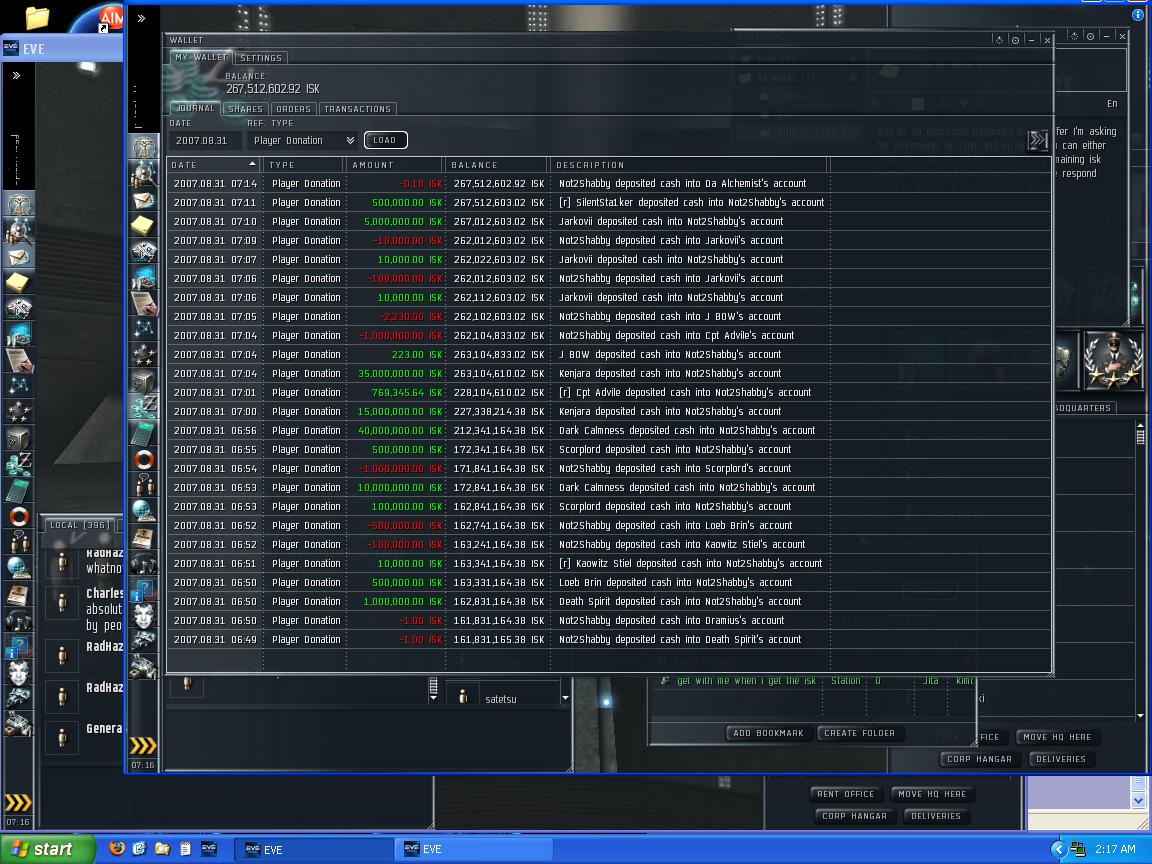Image resolution: width=1152 pixels, height=864 pixels.
Task: Click yellow chevrons above clock in back EVE sidebar
Action: pos(18,803)
